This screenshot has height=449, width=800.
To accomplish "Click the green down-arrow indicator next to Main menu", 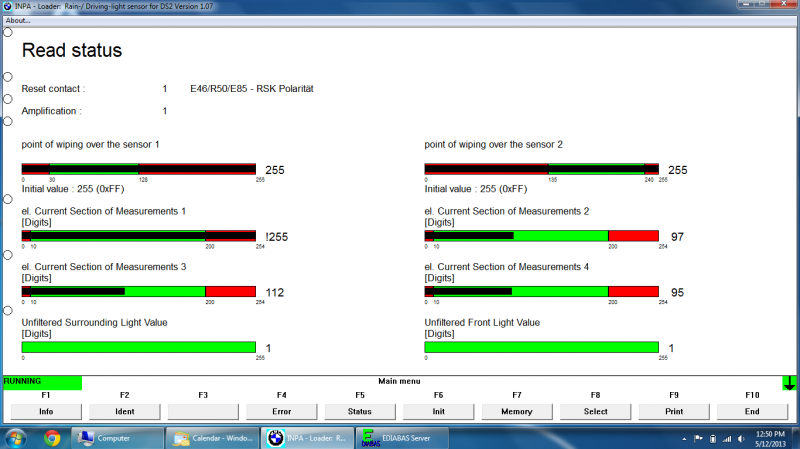I will coord(789,383).
